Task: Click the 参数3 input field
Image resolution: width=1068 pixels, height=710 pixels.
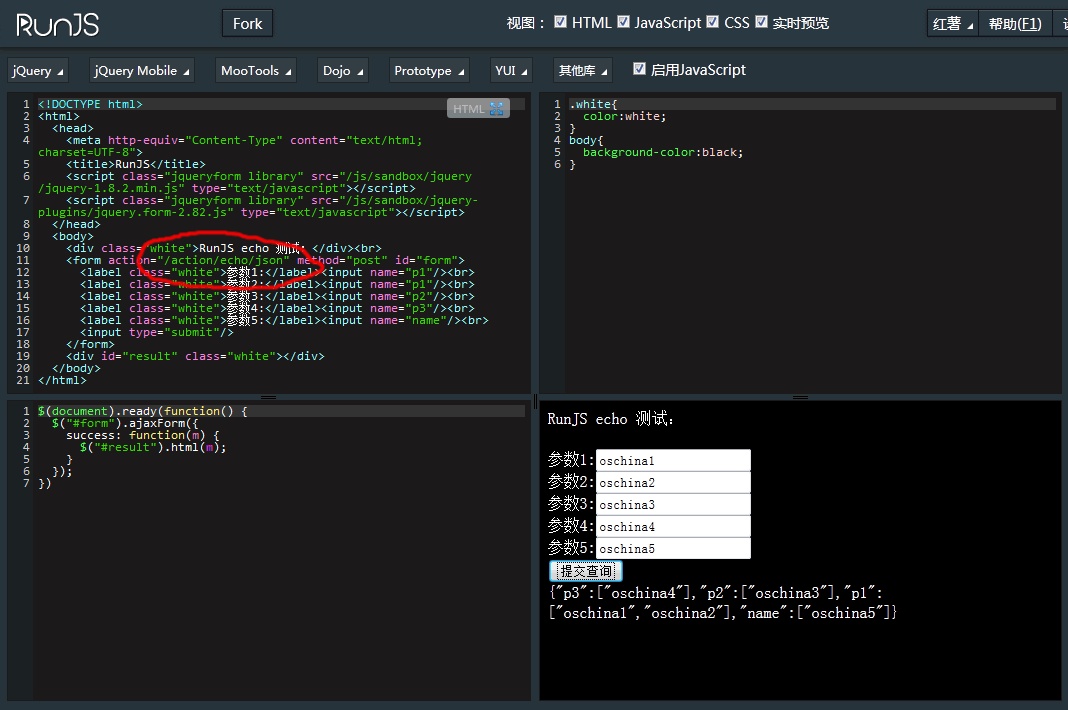Action: (x=673, y=504)
